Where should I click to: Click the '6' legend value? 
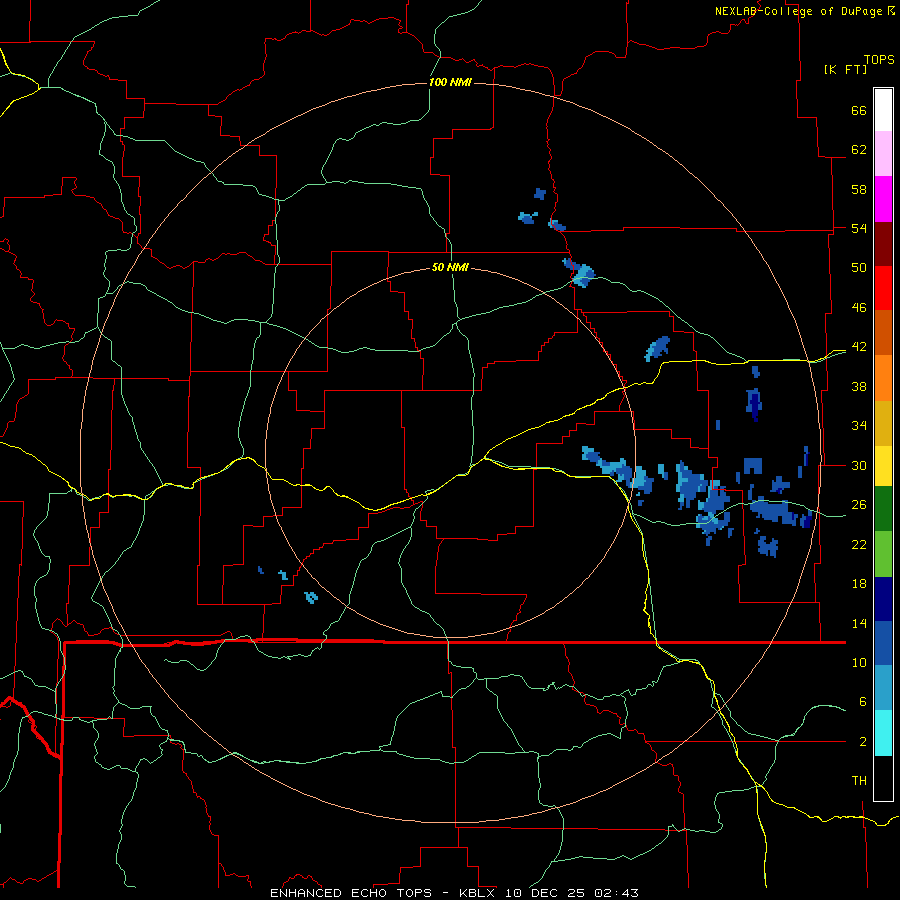[862, 702]
